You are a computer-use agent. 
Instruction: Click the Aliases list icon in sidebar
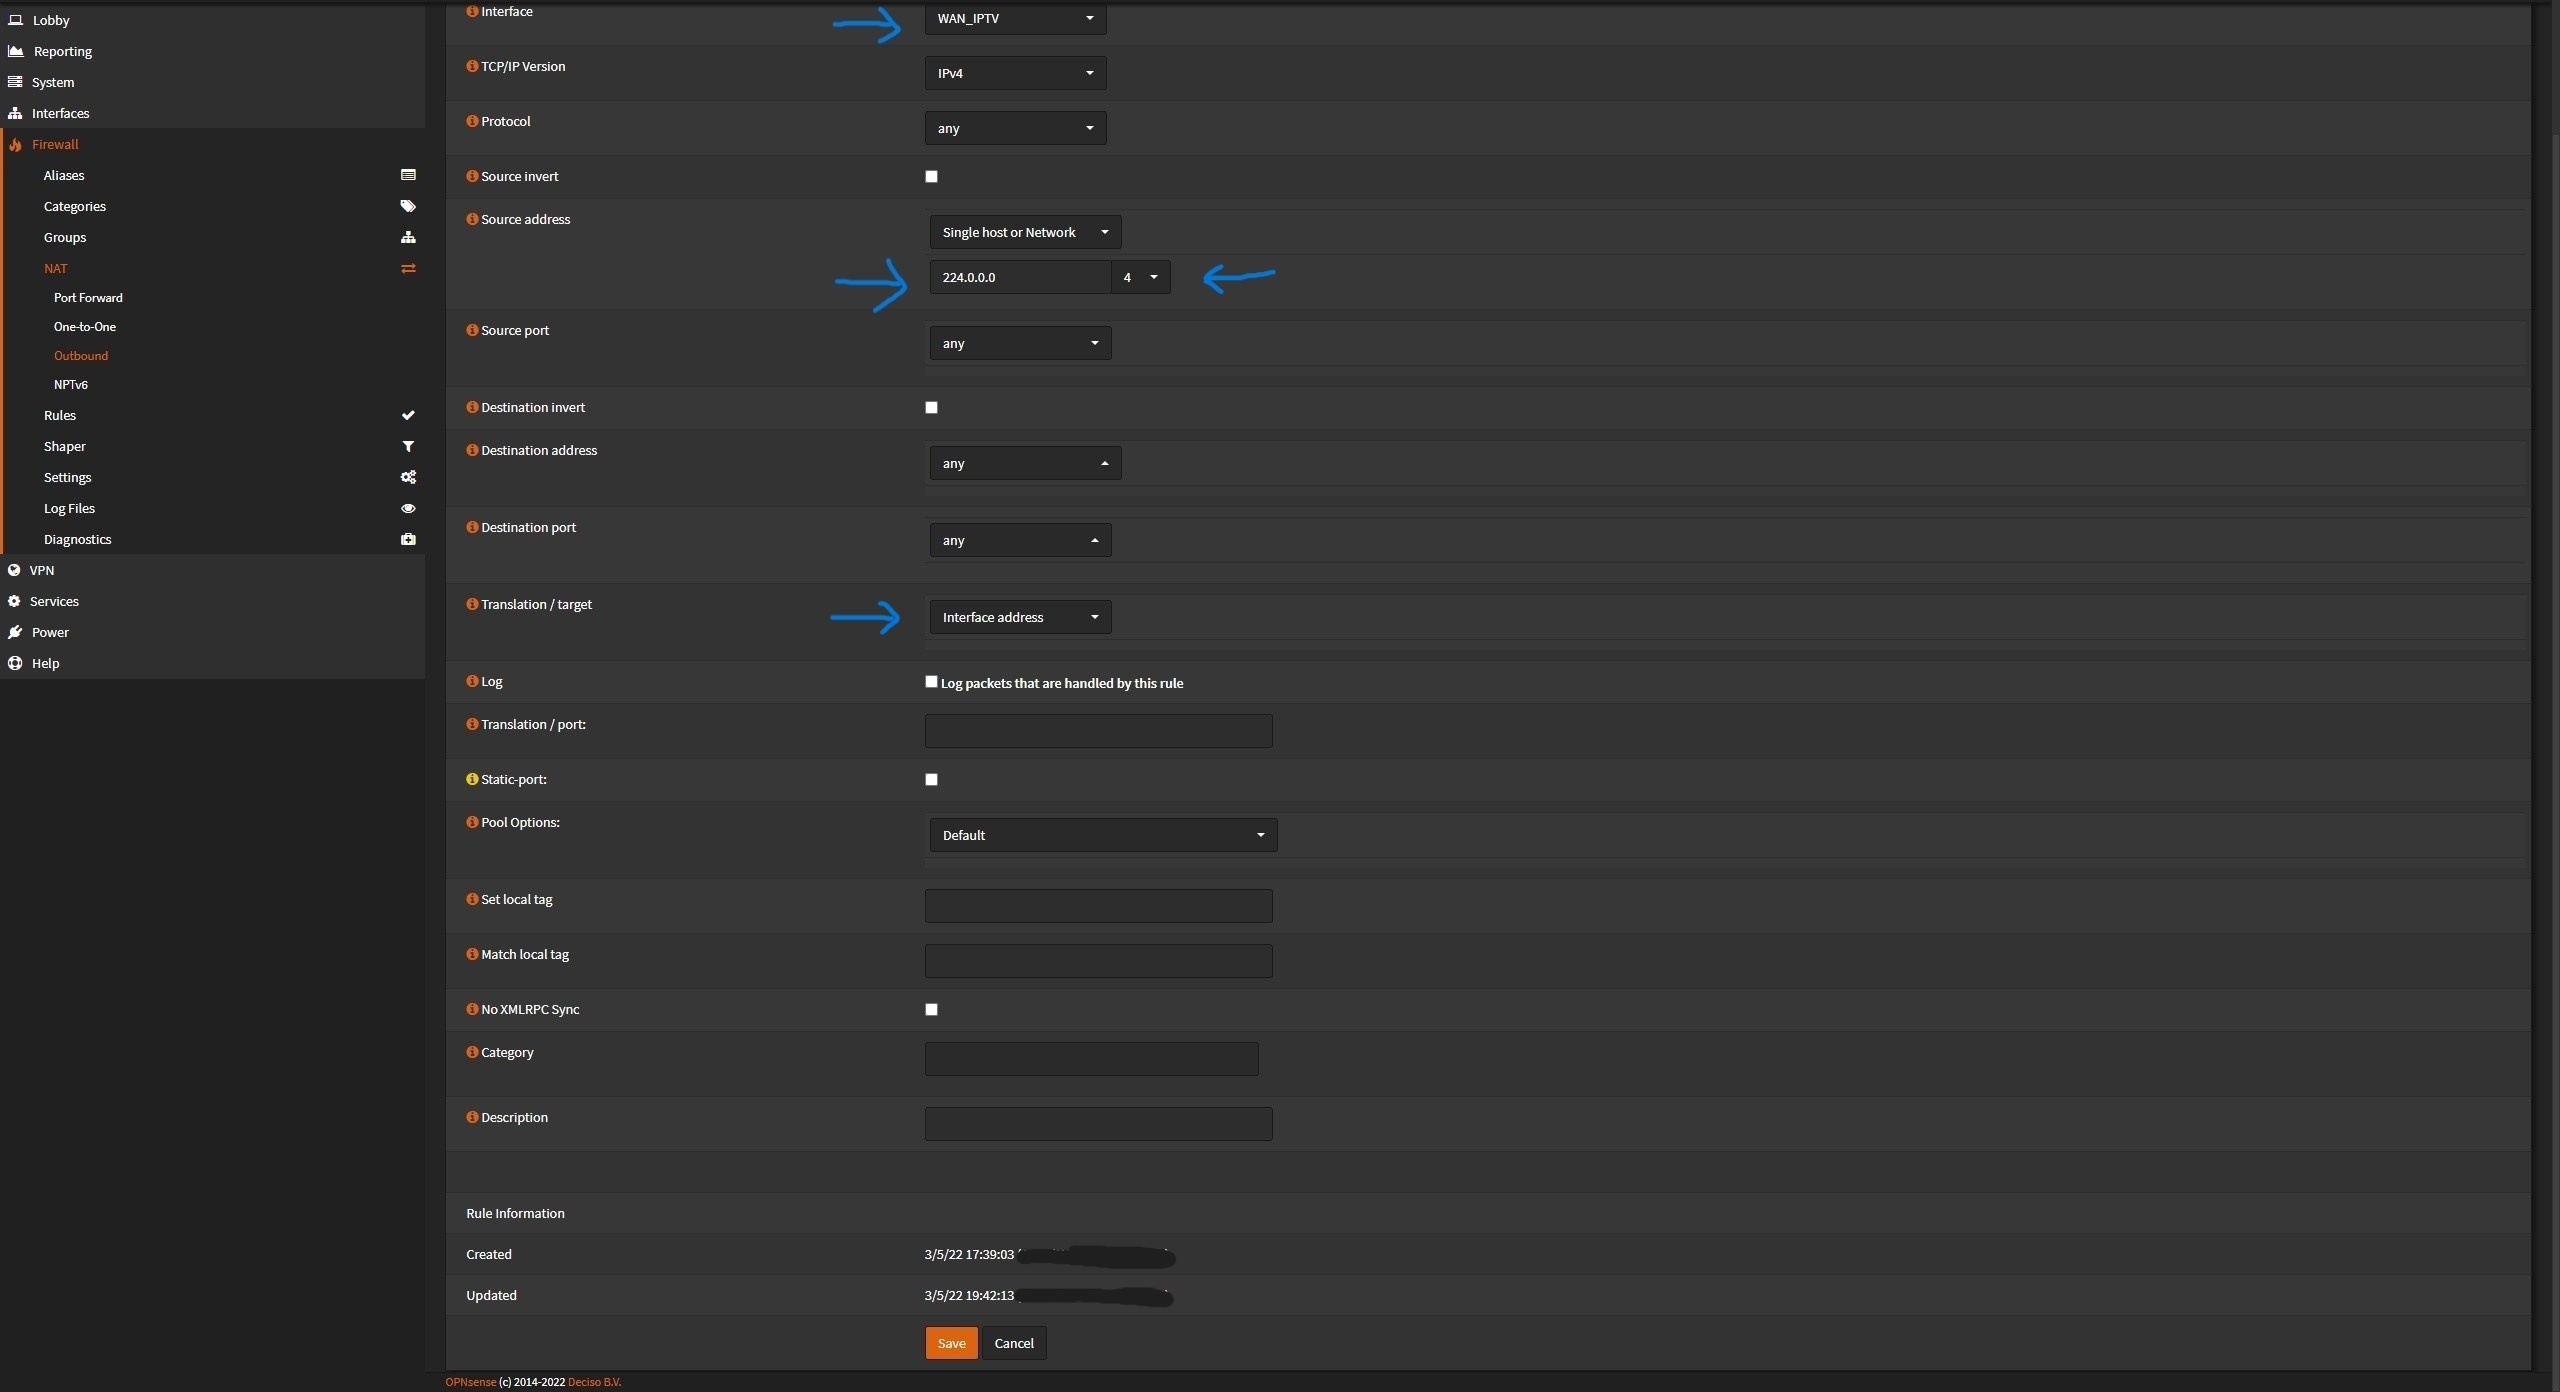coord(408,175)
